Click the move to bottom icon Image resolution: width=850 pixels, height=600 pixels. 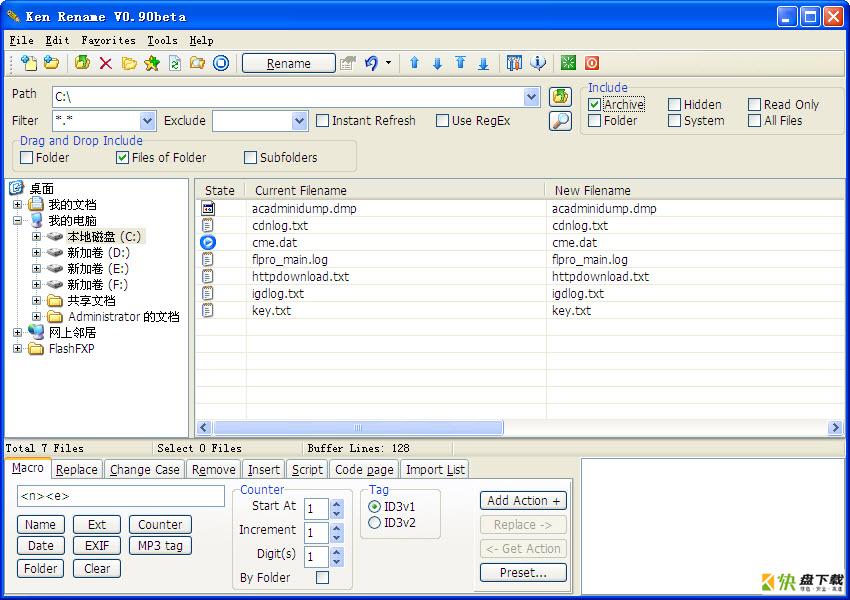pyautogui.click(x=484, y=64)
